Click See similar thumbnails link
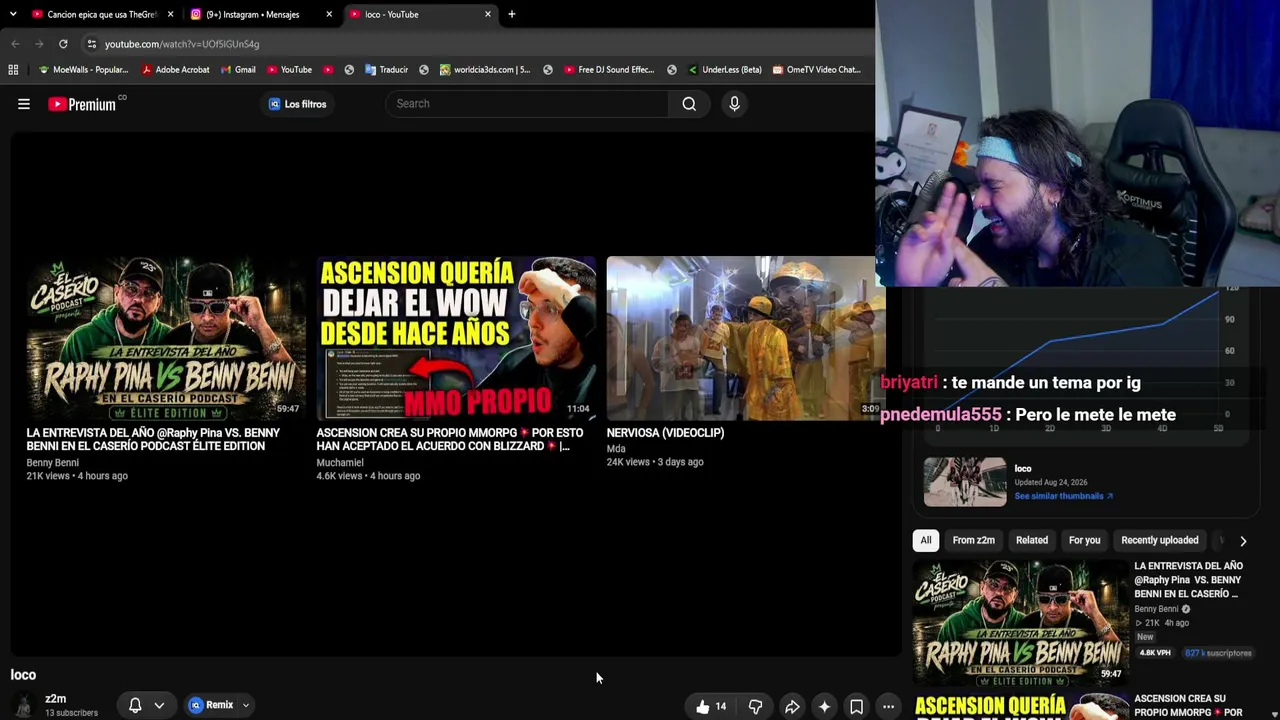The image size is (1280, 720). (1063, 496)
